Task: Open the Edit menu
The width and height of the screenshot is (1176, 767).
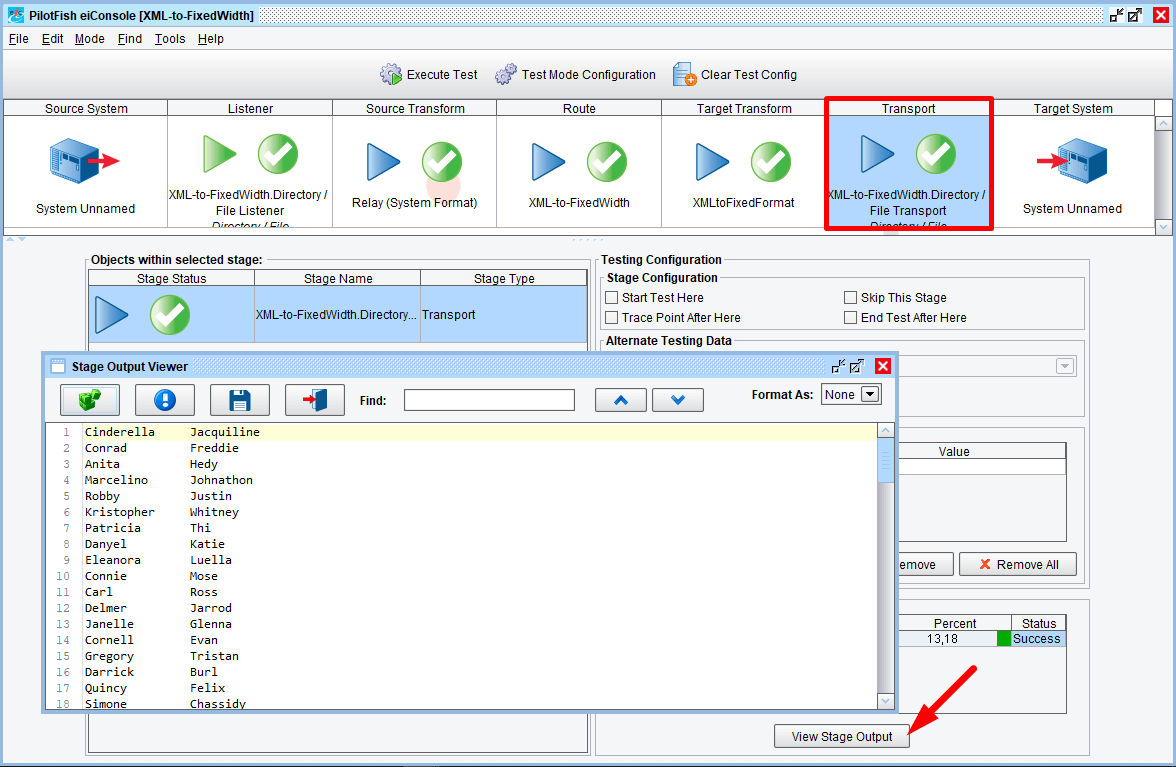Action: [52, 39]
